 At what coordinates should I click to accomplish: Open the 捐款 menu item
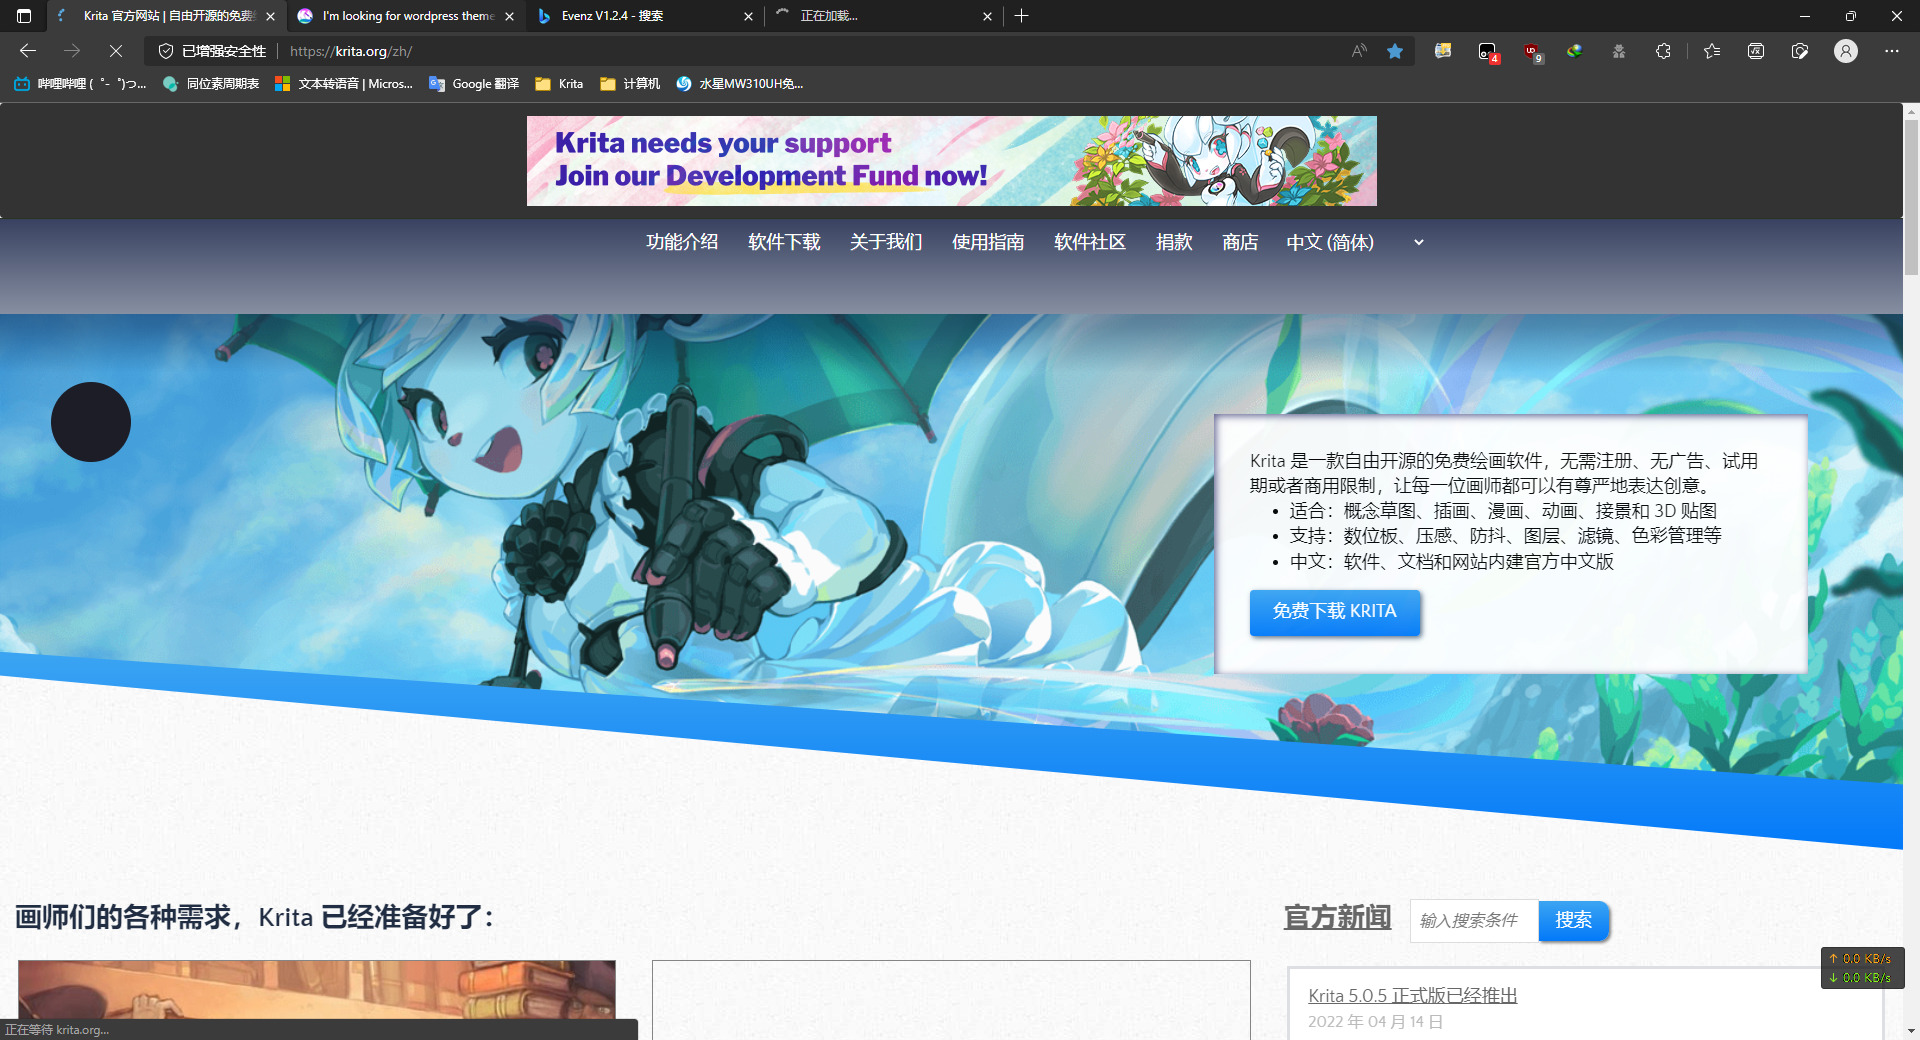1174,242
